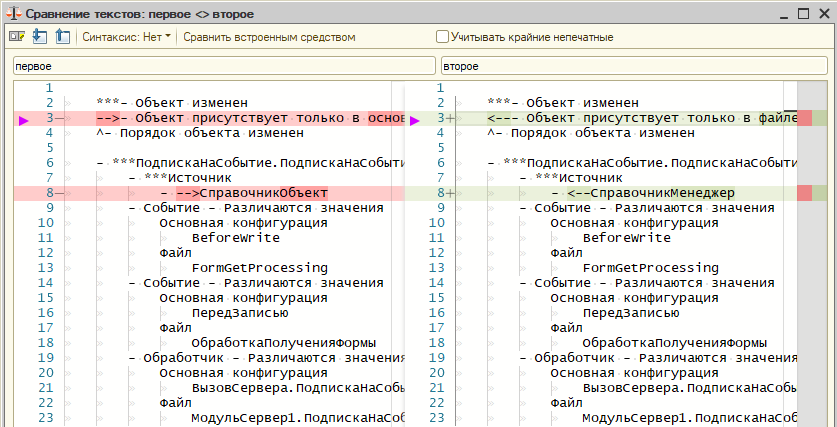Enable 'Учитывать крайние непечатные' checkbox
Screen dimensions: 837x427
(442, 37)
